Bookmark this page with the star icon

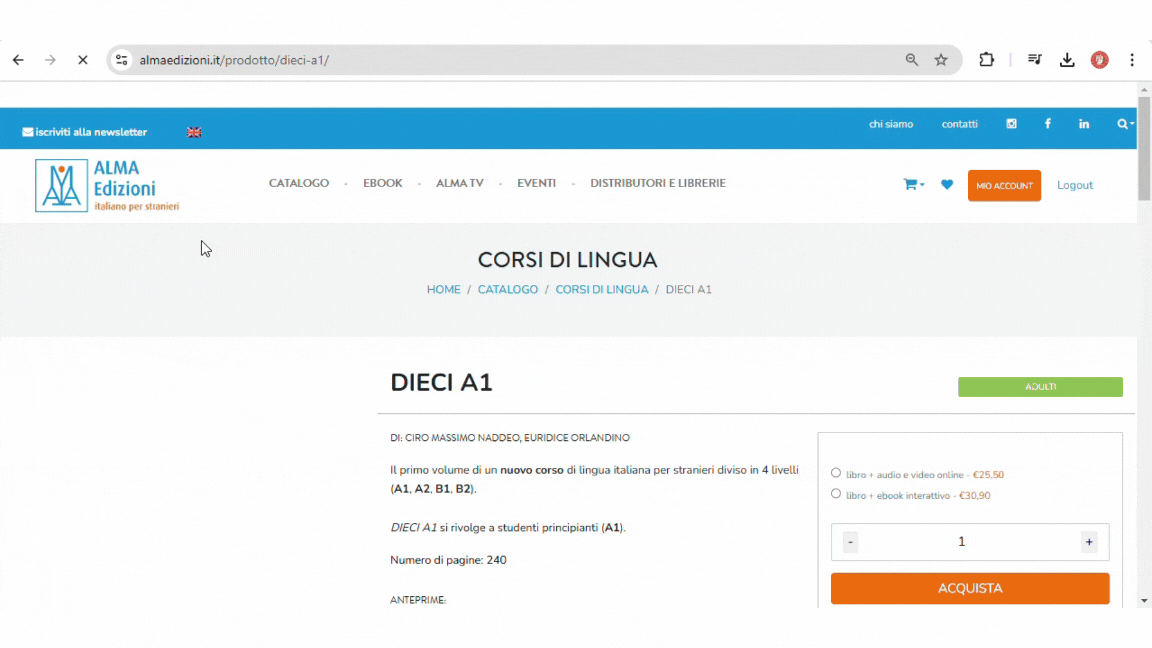(x=941, y=60)
